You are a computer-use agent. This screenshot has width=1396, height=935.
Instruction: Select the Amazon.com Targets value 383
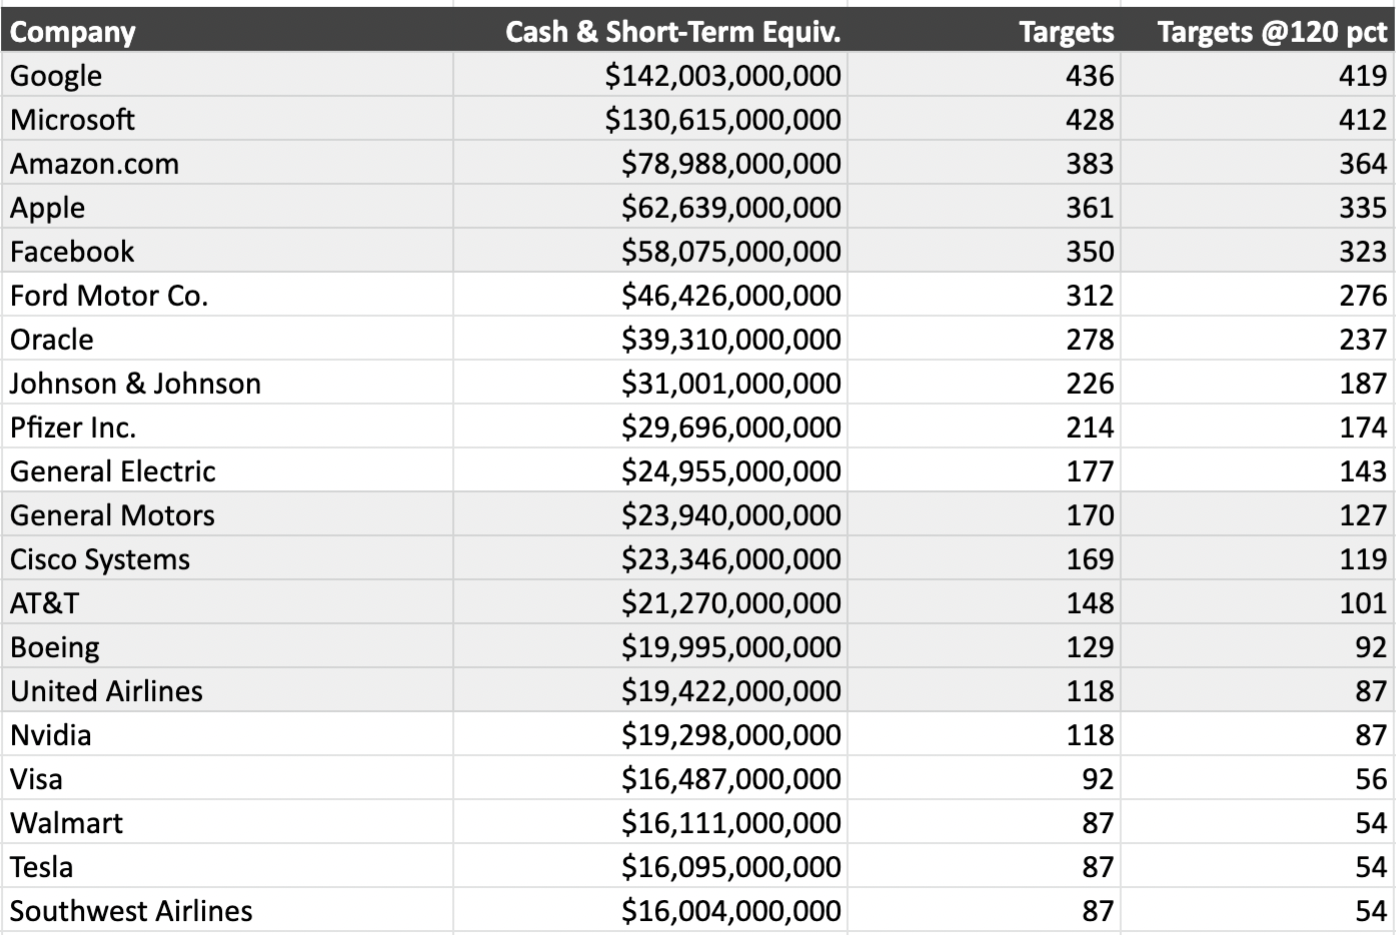[1089, 164]
